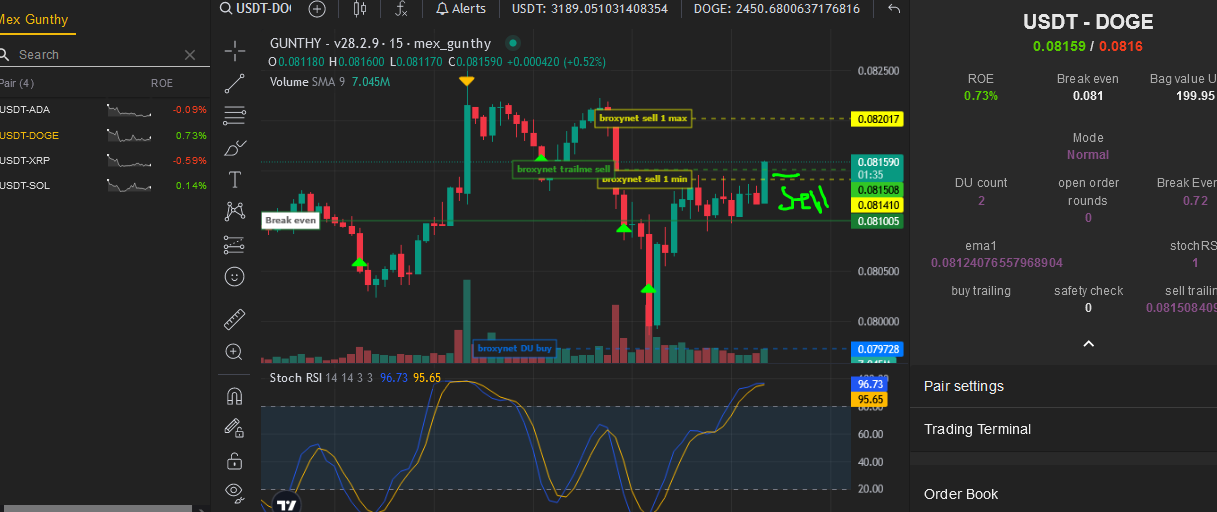The image size is (1217, 512).
Task: Select the USDT-XRP pair row
Action: point(104,160)
